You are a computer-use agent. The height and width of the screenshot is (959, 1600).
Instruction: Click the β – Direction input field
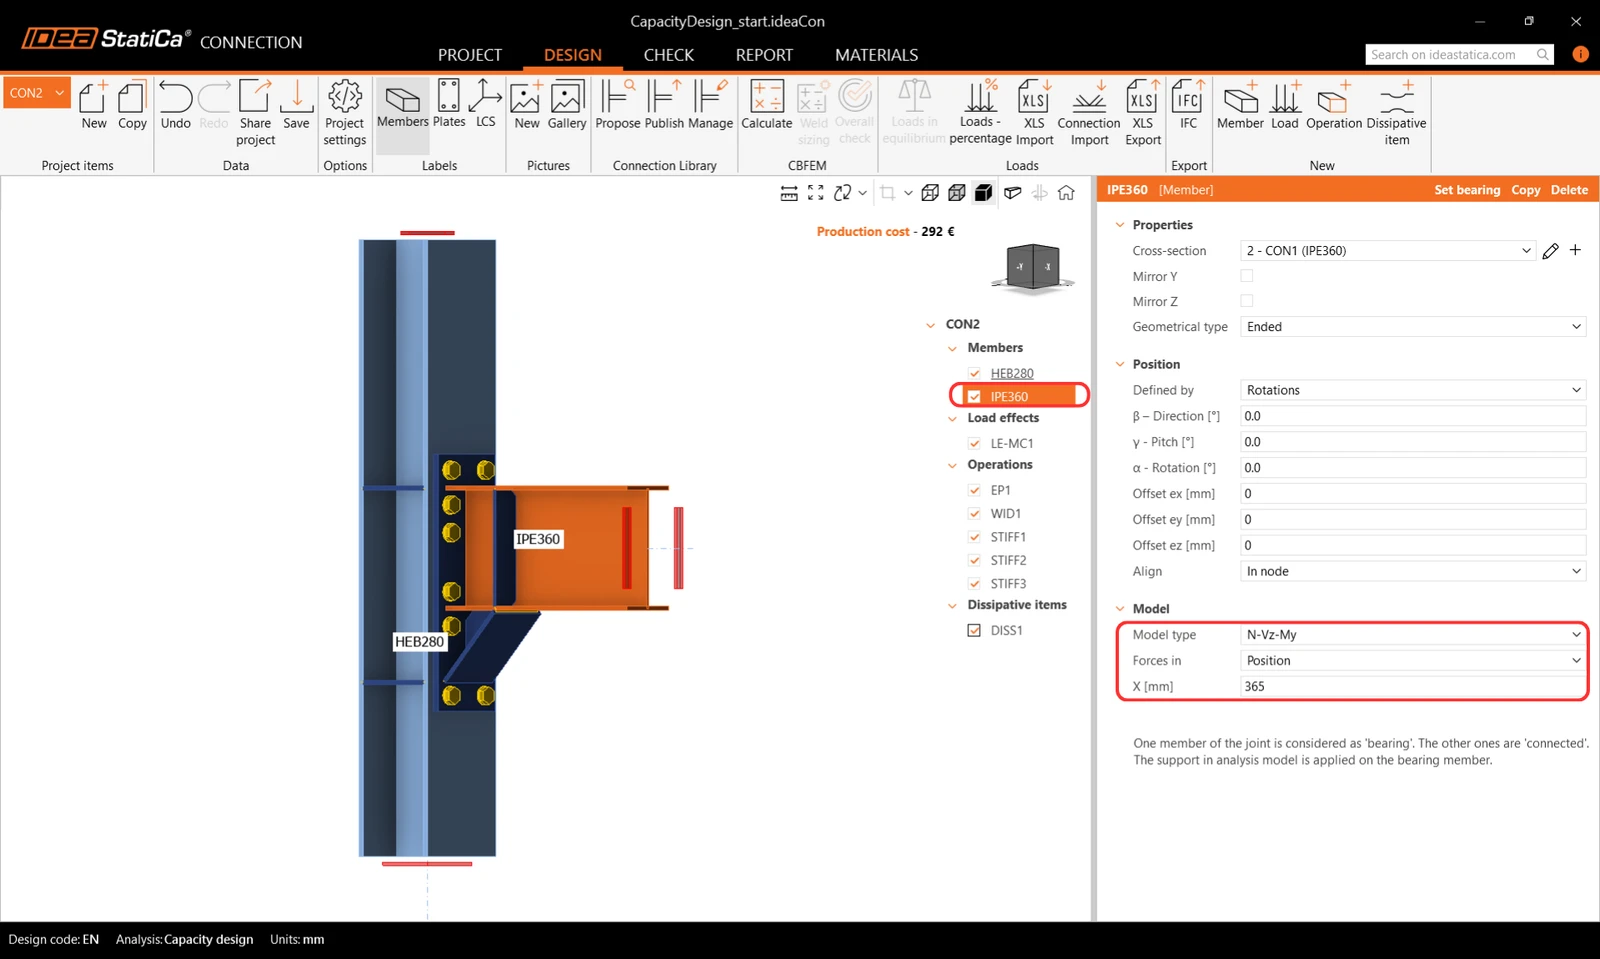[1413, 416]
